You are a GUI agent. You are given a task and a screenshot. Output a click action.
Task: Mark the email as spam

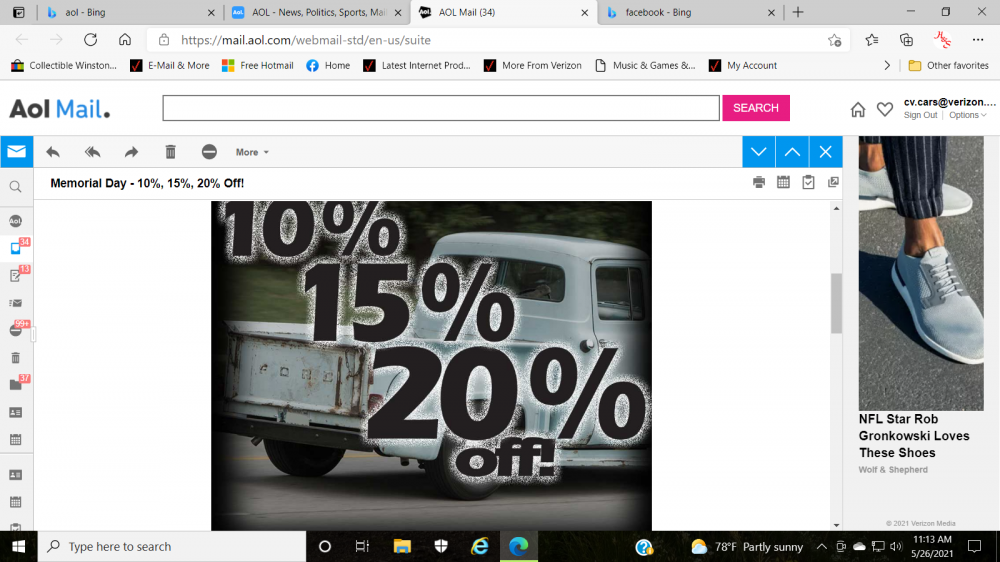coord(209,152)
